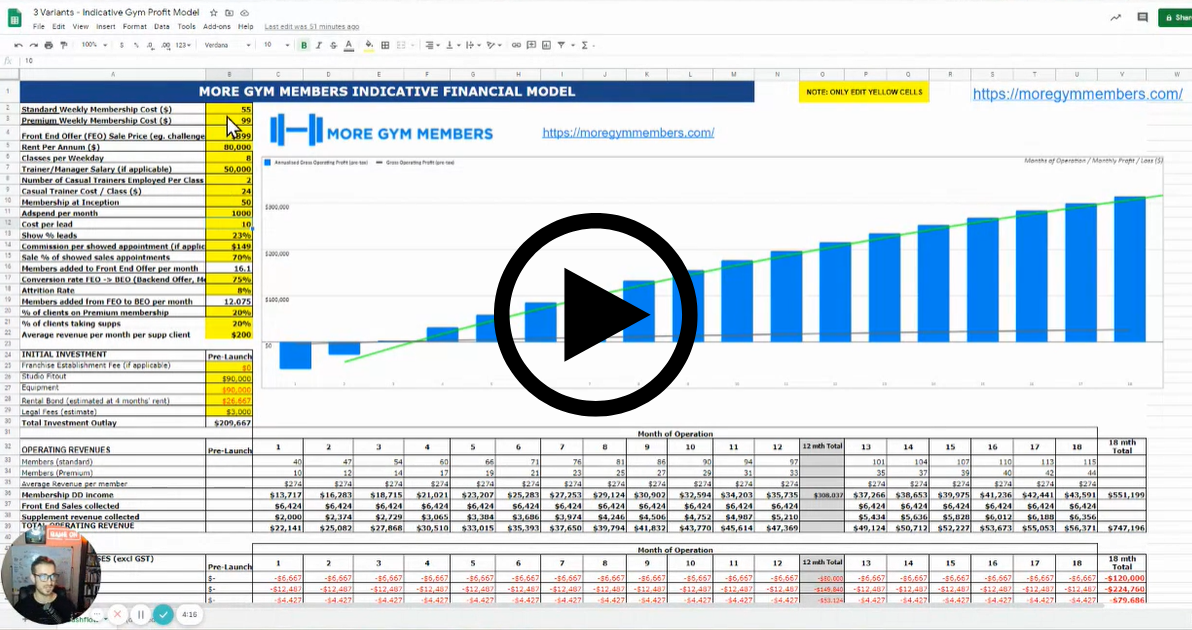The image size is (1192, 630).
Task: Open the Tools menu
Action: [186, 27]
